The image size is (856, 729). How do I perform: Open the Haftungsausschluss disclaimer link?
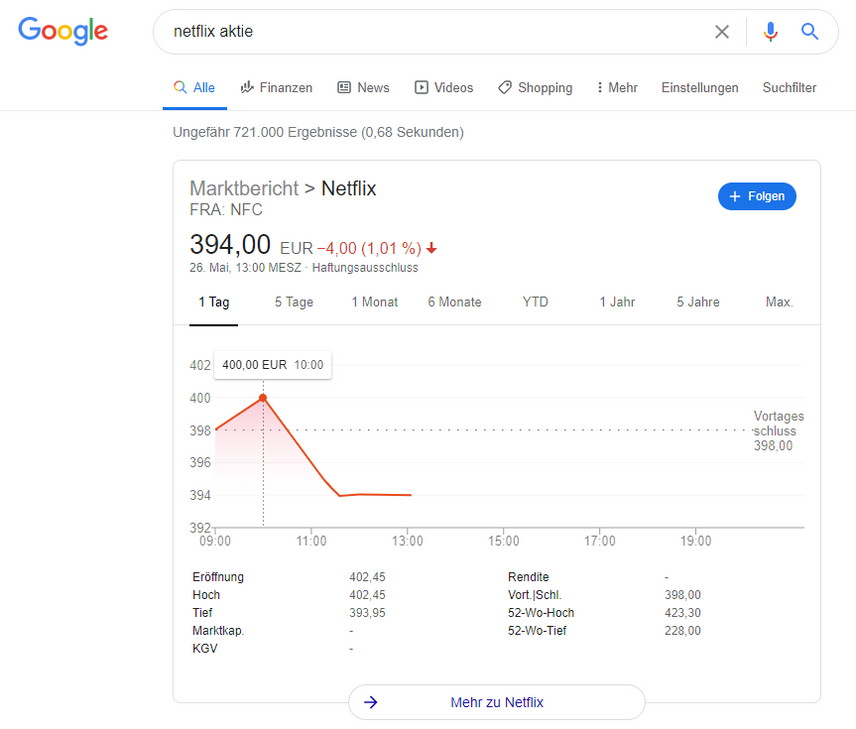click(365, 268)
